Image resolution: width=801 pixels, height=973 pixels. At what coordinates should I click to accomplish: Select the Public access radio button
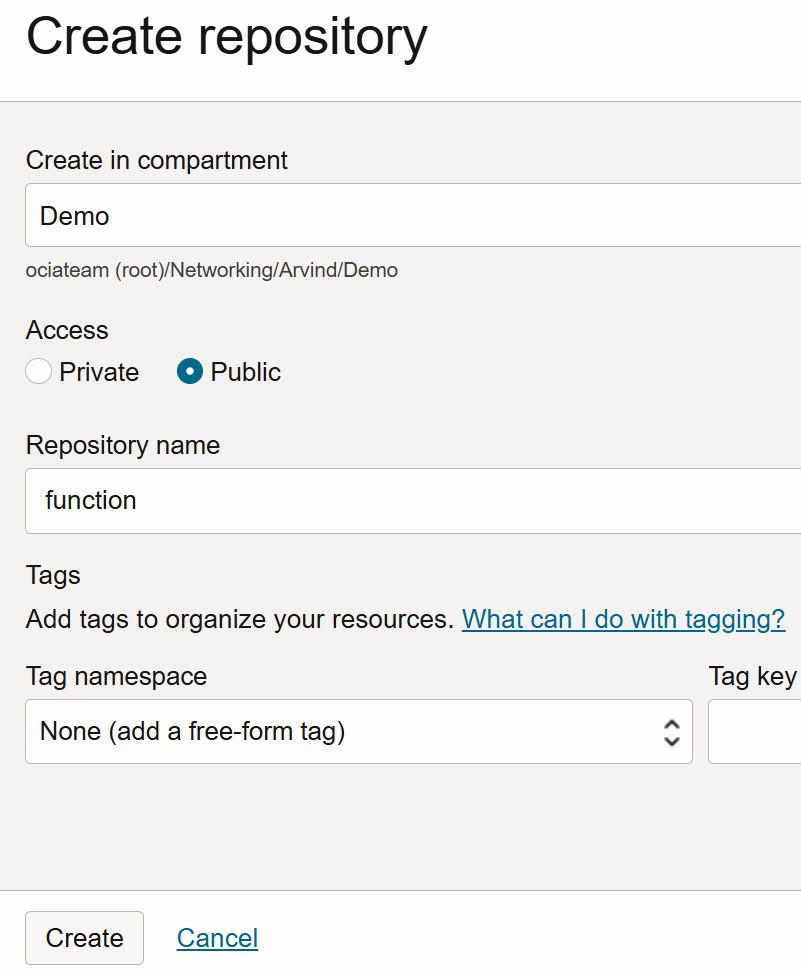point(190,372)
